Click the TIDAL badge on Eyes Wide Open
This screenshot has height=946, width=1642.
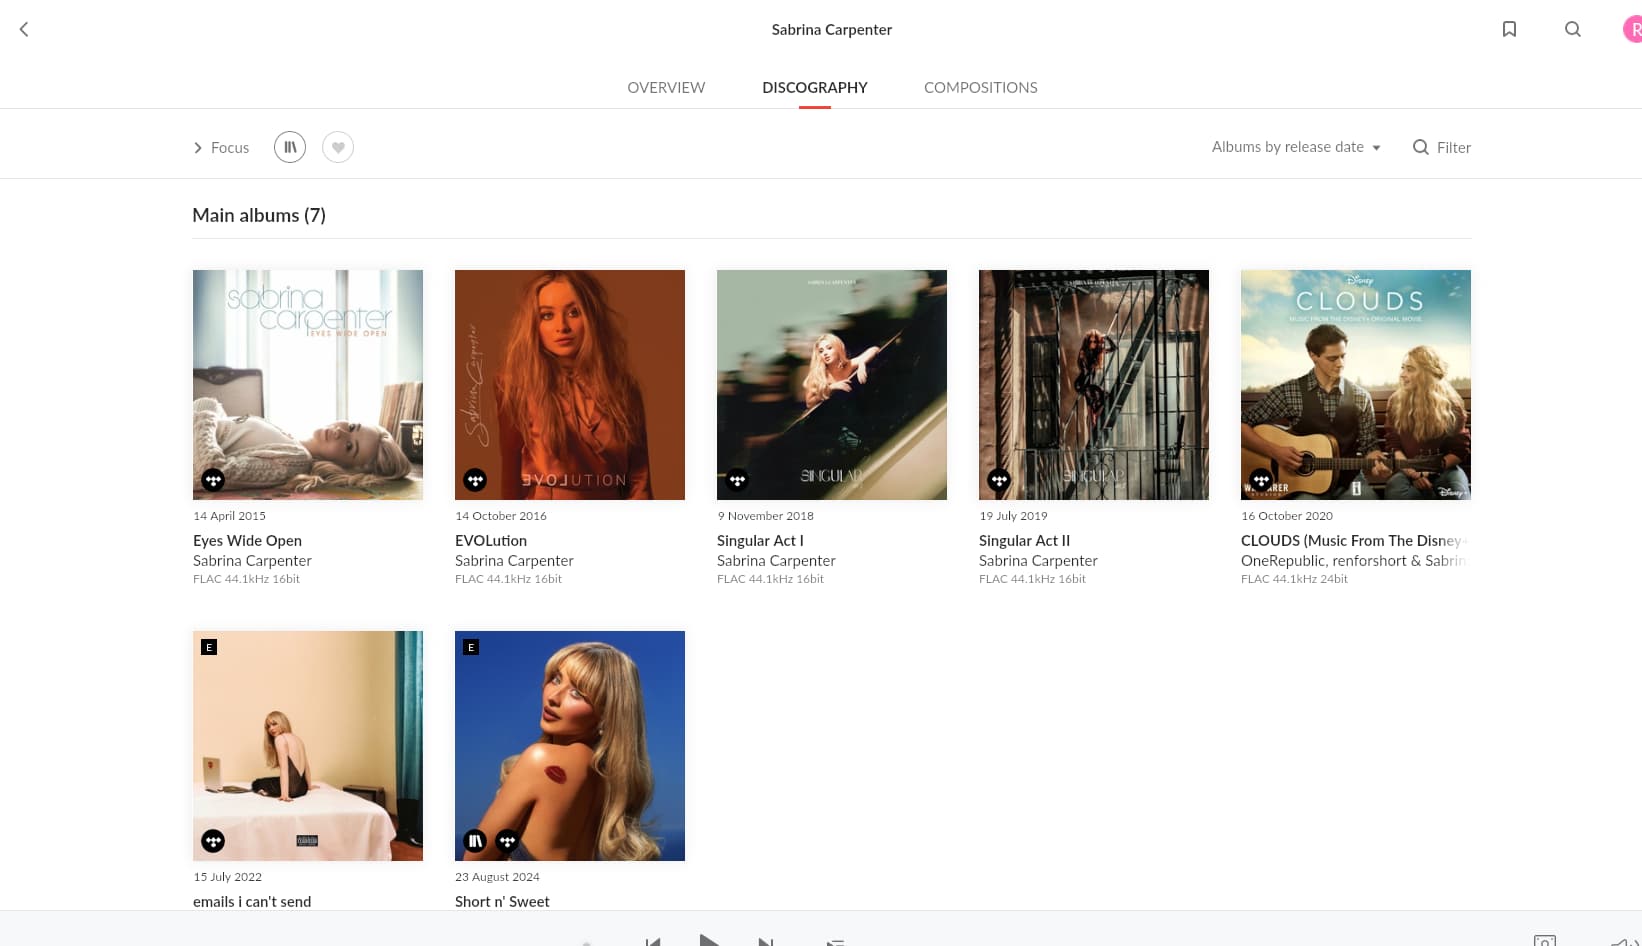pyautogui.click(x=213, y=480)
